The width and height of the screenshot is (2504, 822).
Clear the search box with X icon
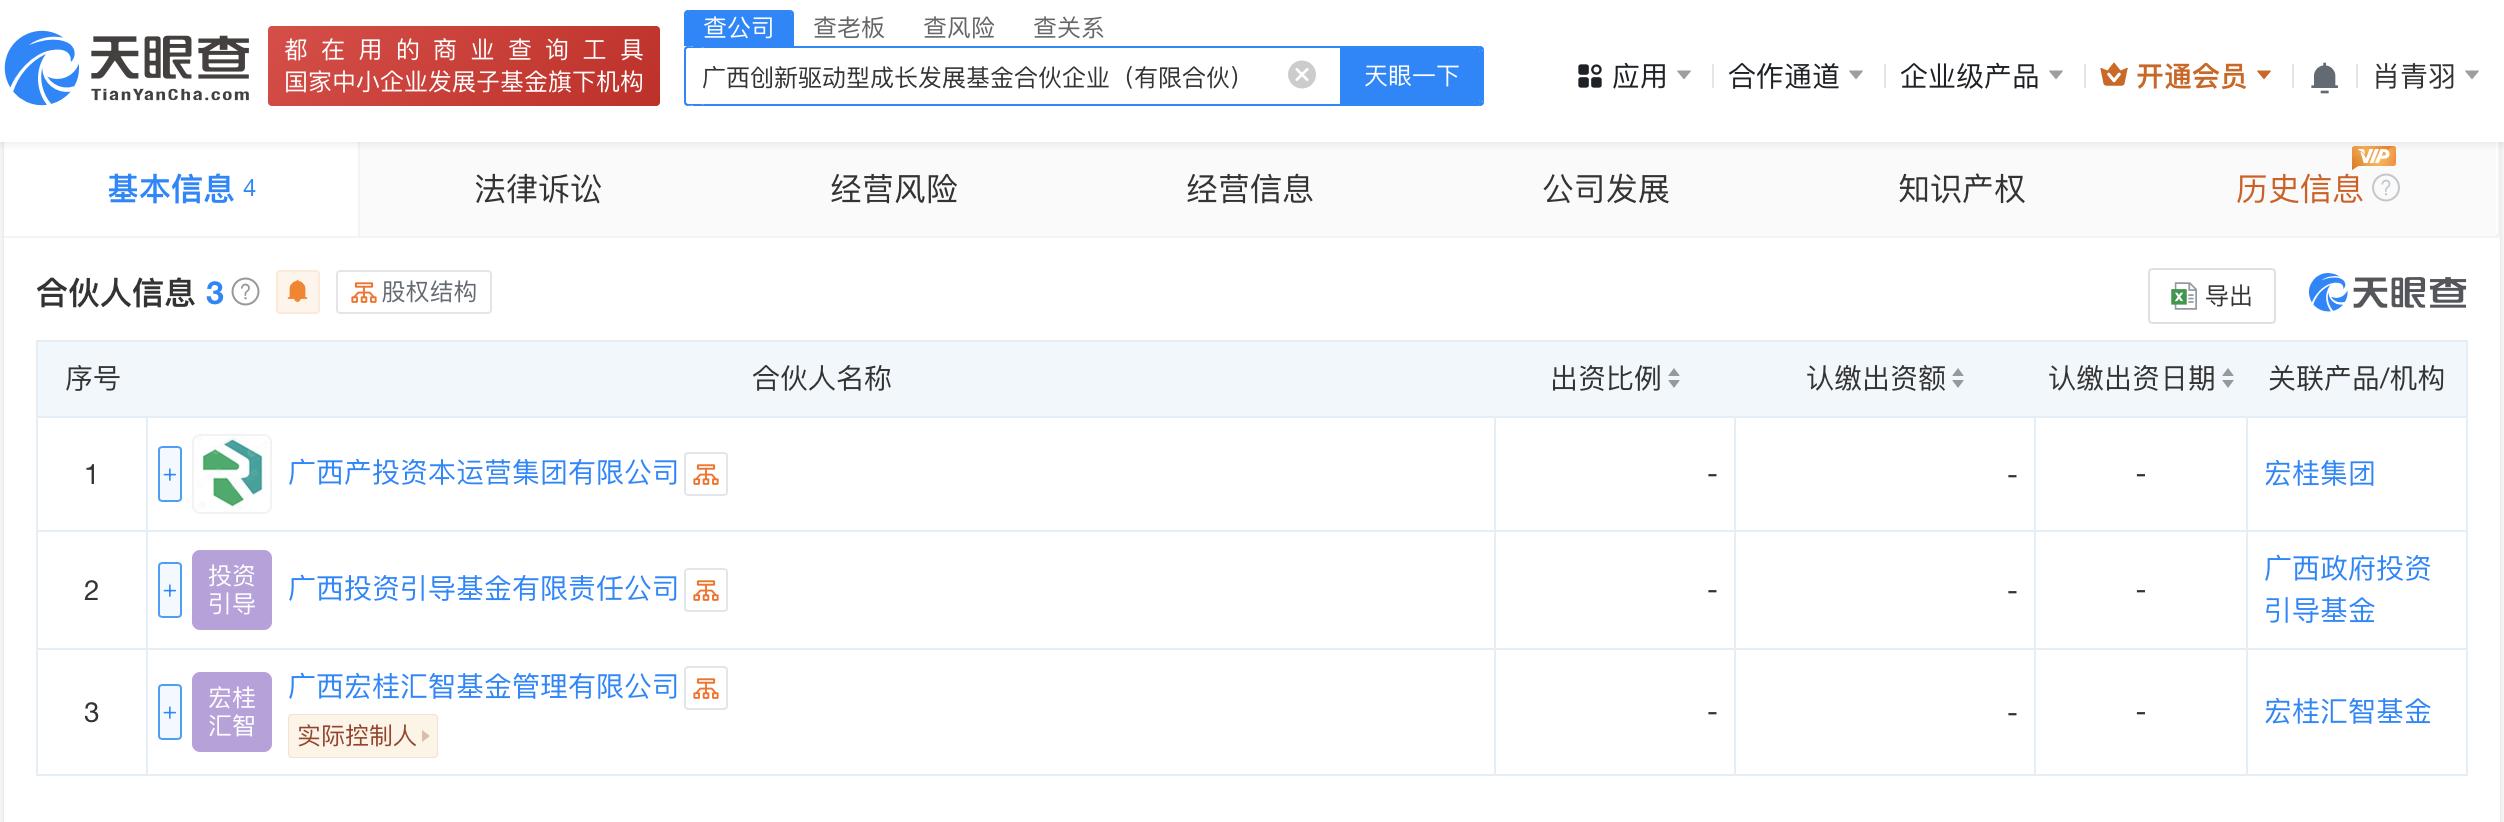tap(1301, 75)
